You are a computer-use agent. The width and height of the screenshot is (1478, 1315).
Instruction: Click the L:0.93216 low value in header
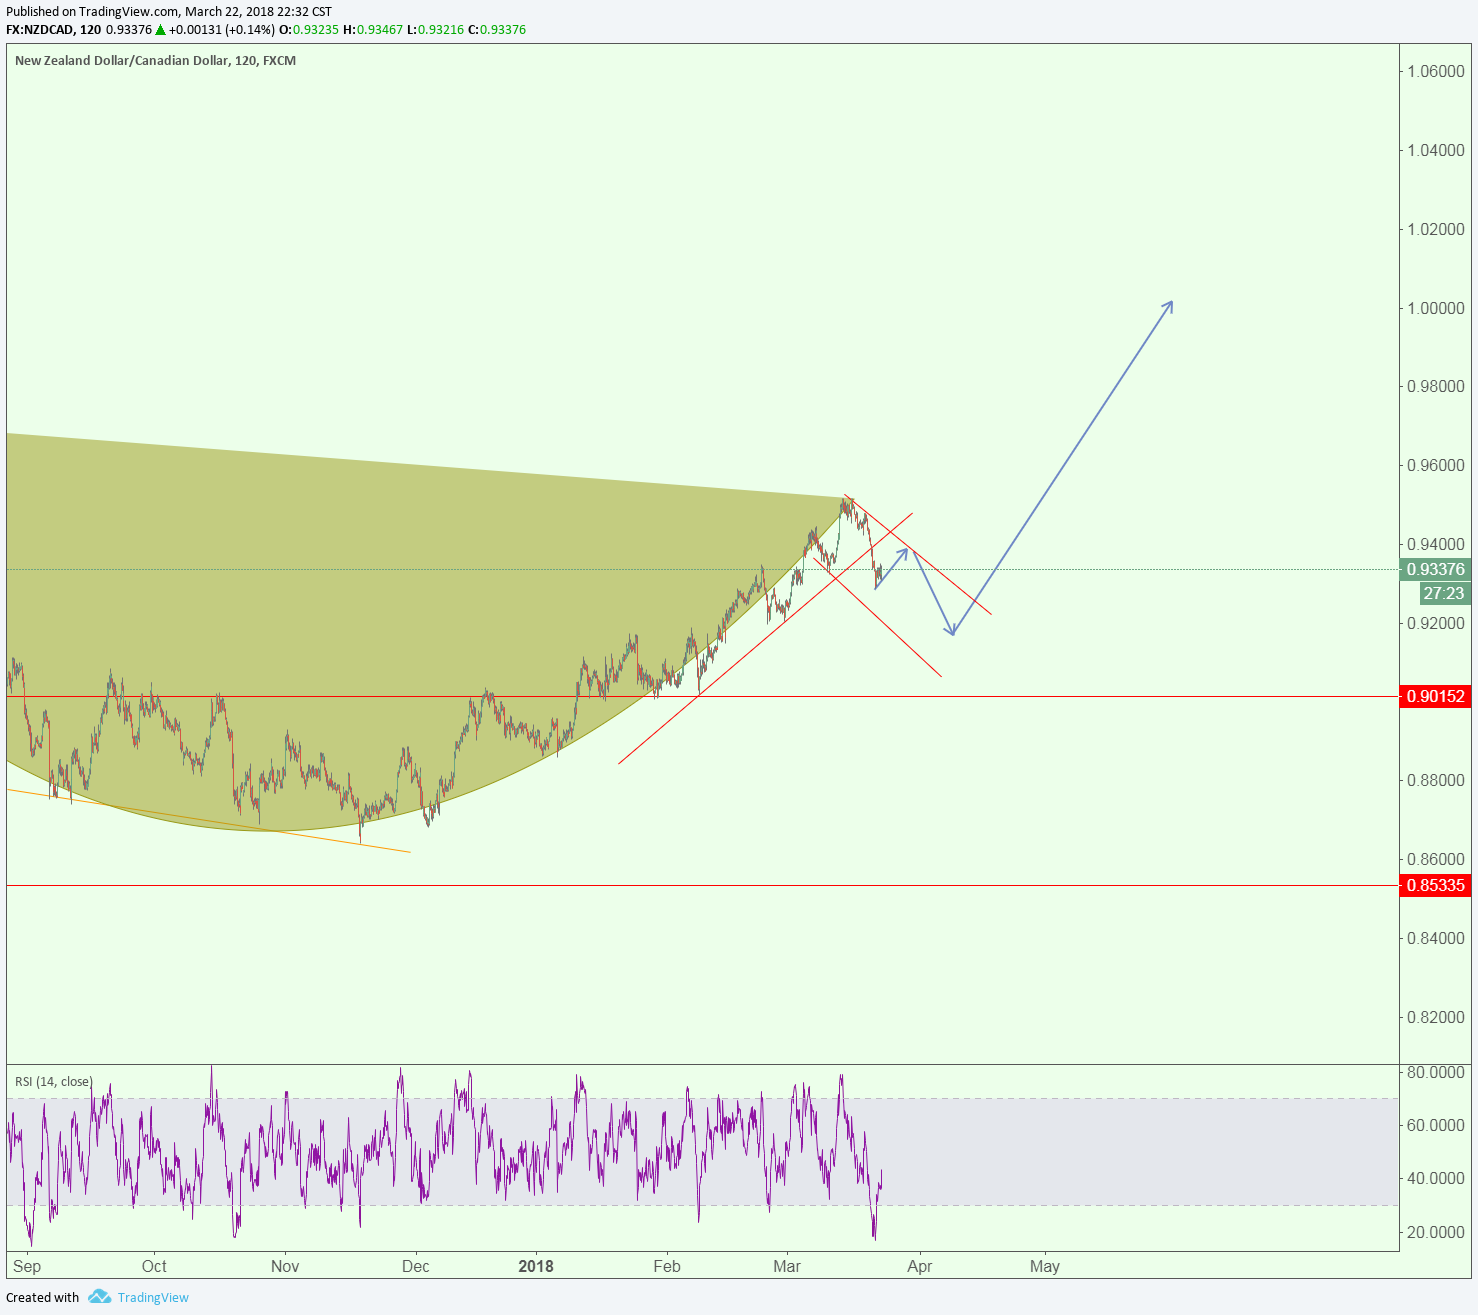[x=435, y=29]
